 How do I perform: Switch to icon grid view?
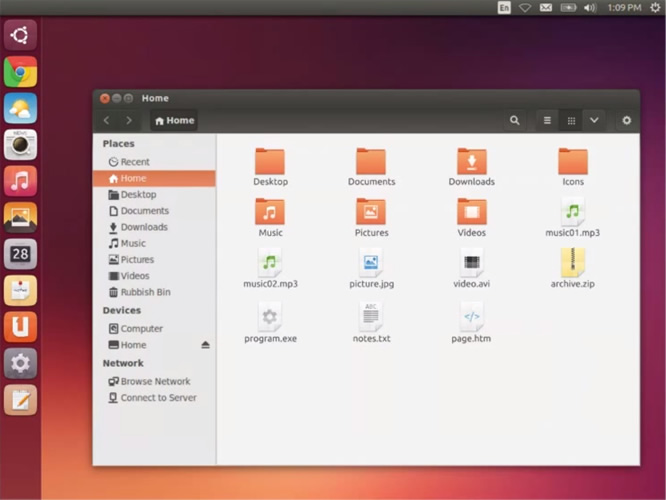[571, 120]
